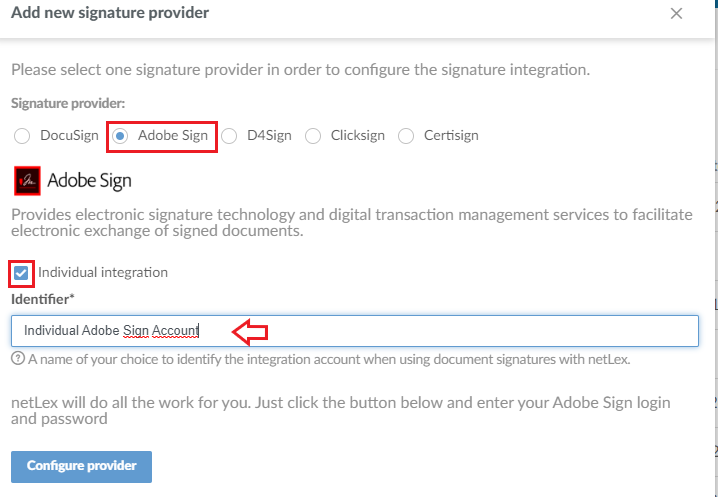The width and height of the screenshot is (718, 497).
Task: Click the Adobe Sign logo icon
Action: click(x=27, y=181)
